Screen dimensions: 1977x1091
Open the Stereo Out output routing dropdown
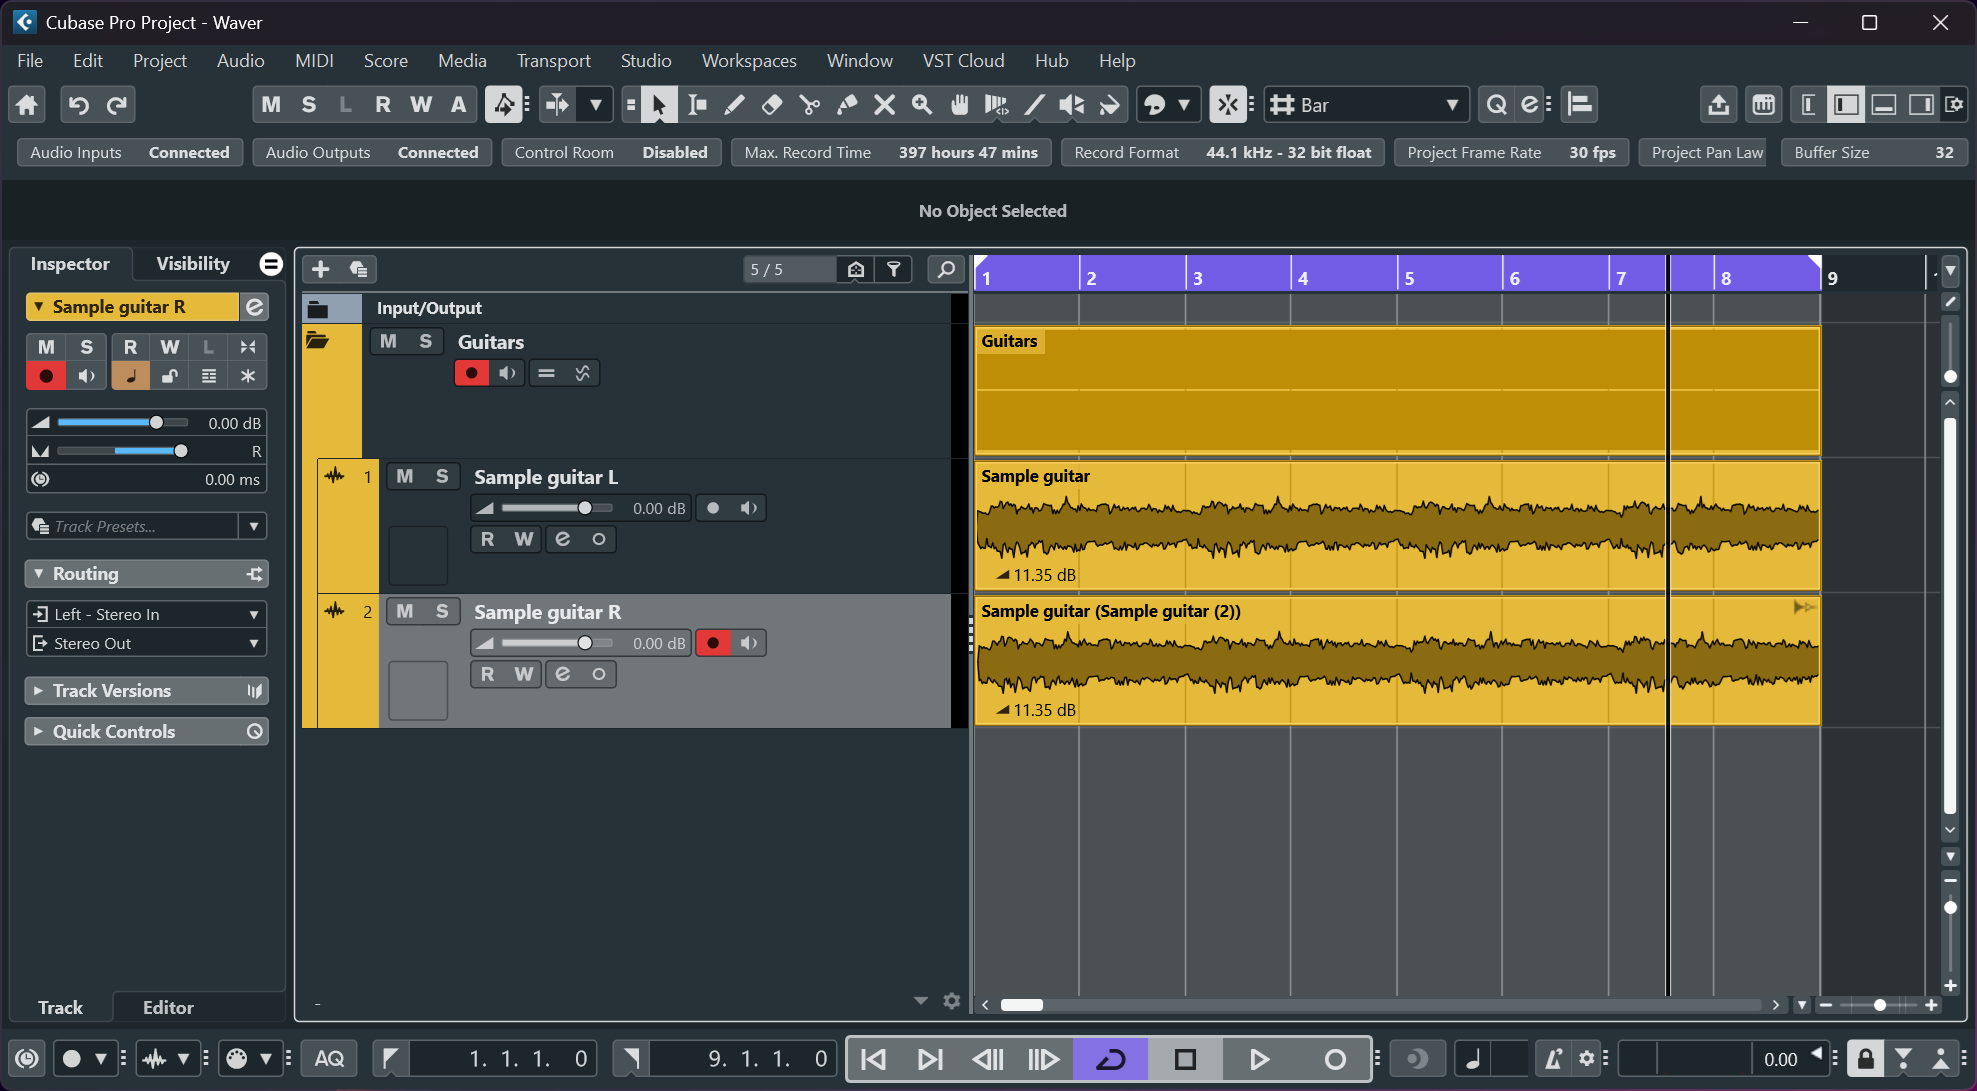(x=147, y=643)
